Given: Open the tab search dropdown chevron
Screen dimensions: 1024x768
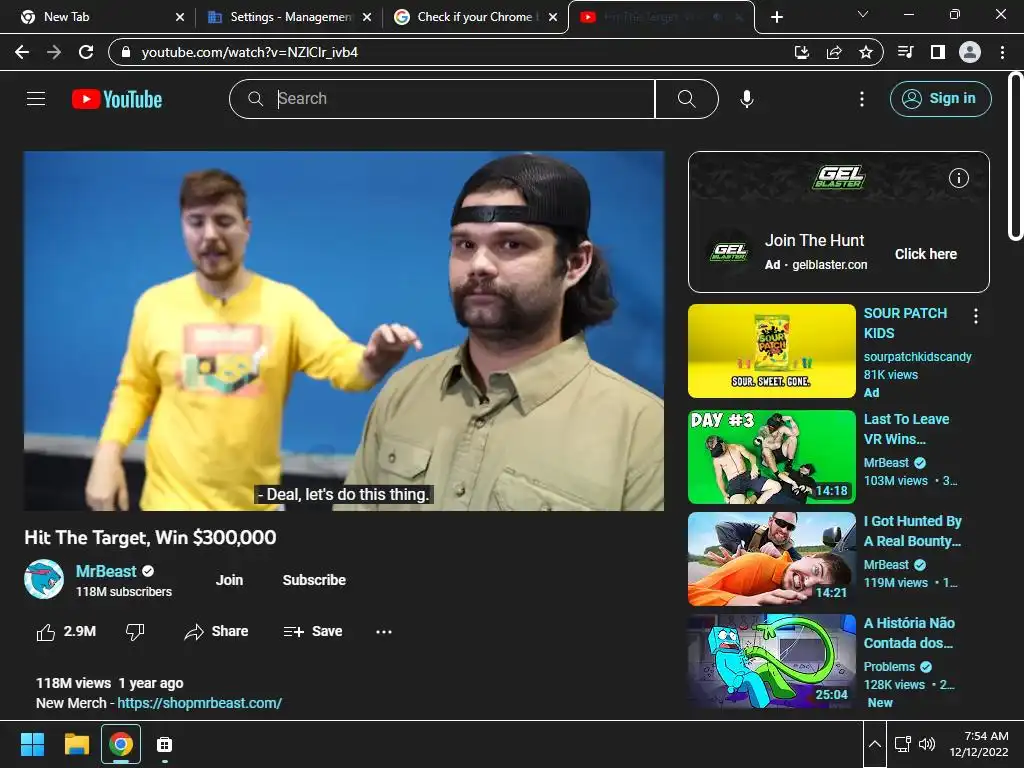Looking at the screenshot, I should pyautogui.click(x=863, y=14).
